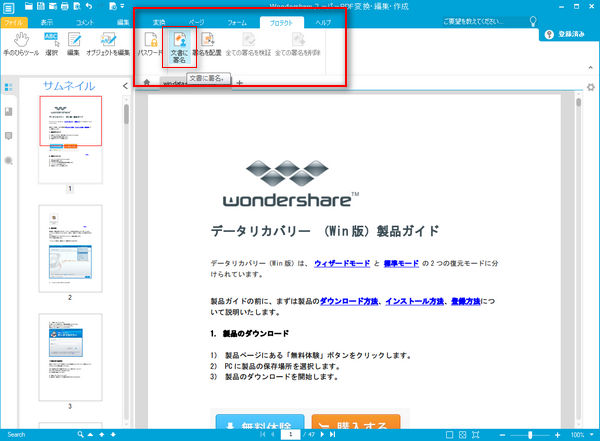Open the 100% zoom level dropdown

[592, 434]
